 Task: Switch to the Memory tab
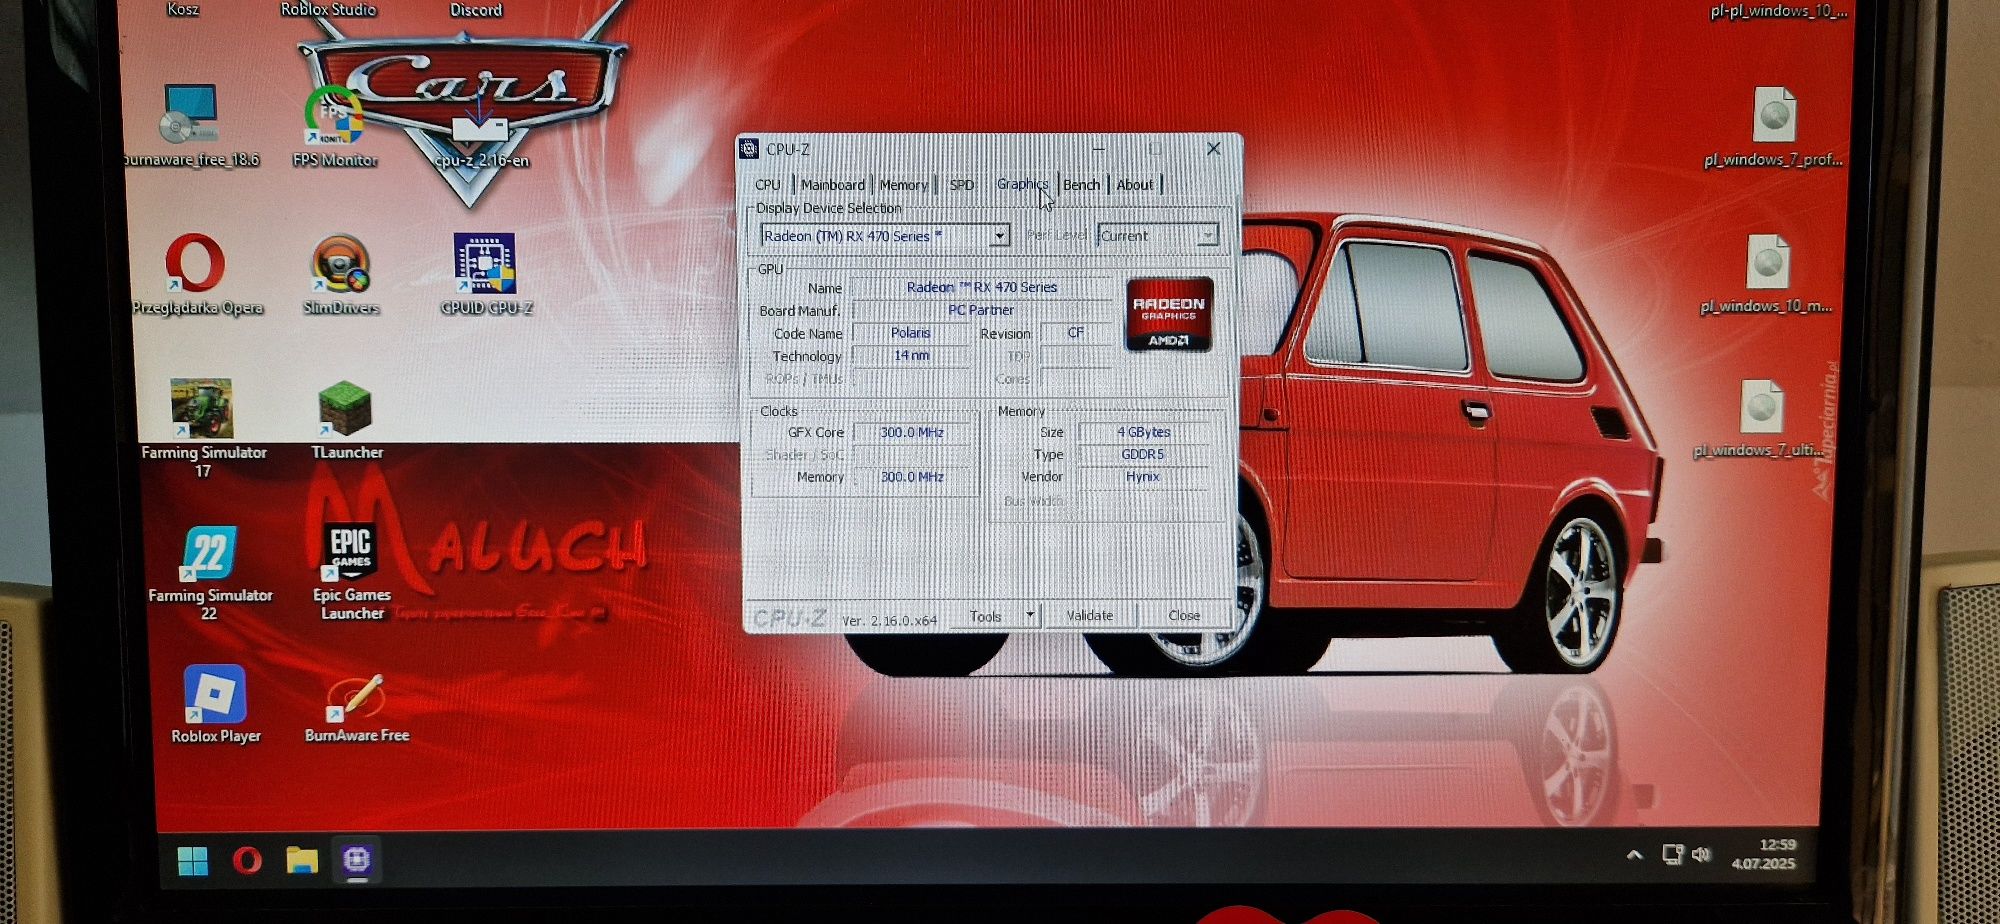pyautogui.click(x=903, y=185)
